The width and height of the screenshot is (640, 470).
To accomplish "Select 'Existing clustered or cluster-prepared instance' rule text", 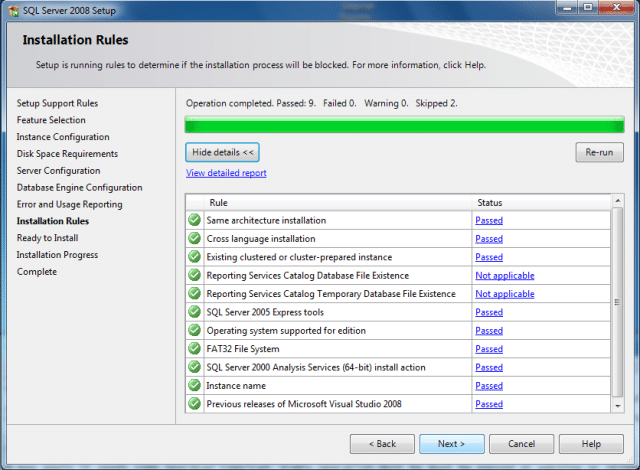I will pos(299,257).
